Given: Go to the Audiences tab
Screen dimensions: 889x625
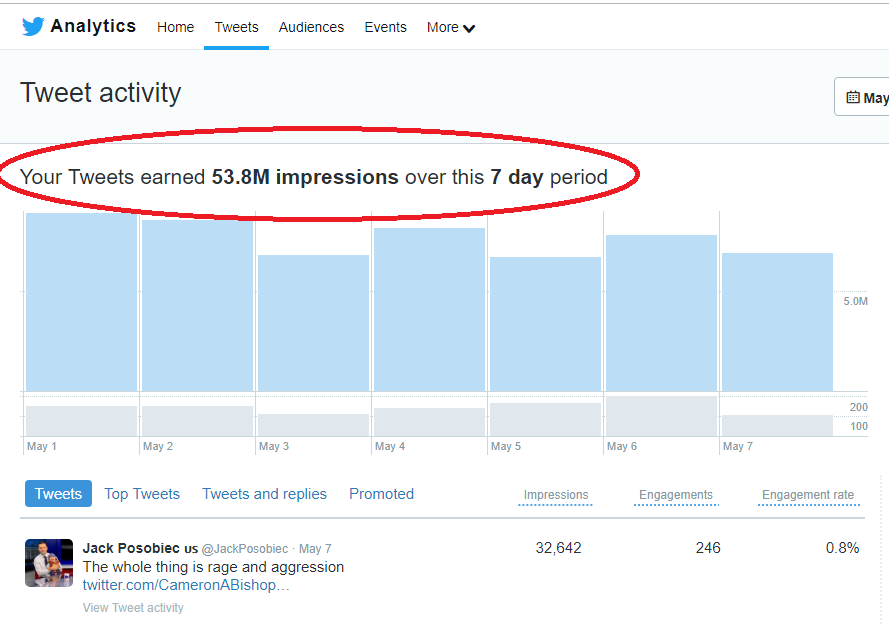Looking at the screenshot, I should pos(311,27).
